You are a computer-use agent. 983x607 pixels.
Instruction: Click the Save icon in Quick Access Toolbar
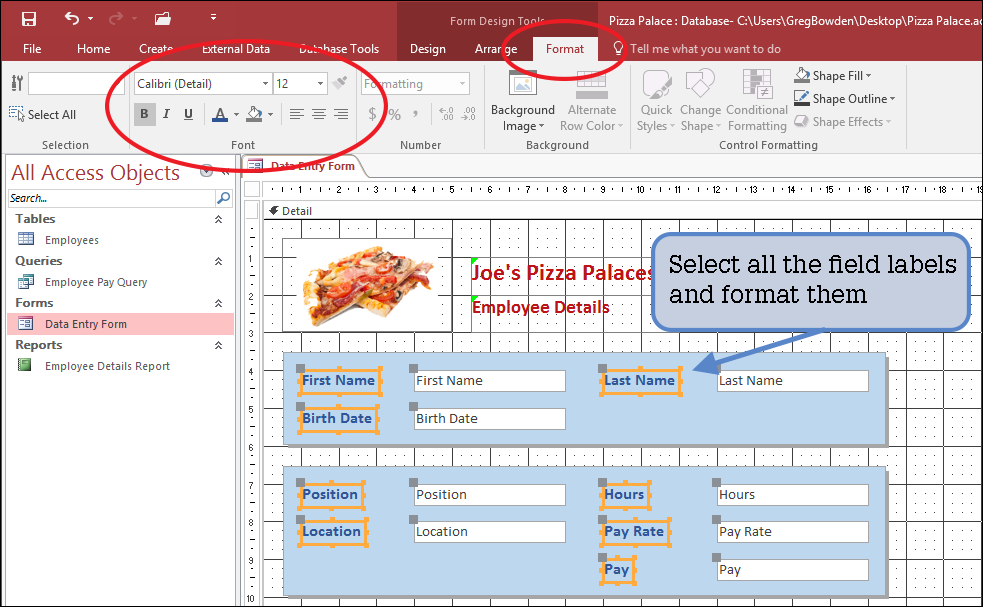(29, 19)
